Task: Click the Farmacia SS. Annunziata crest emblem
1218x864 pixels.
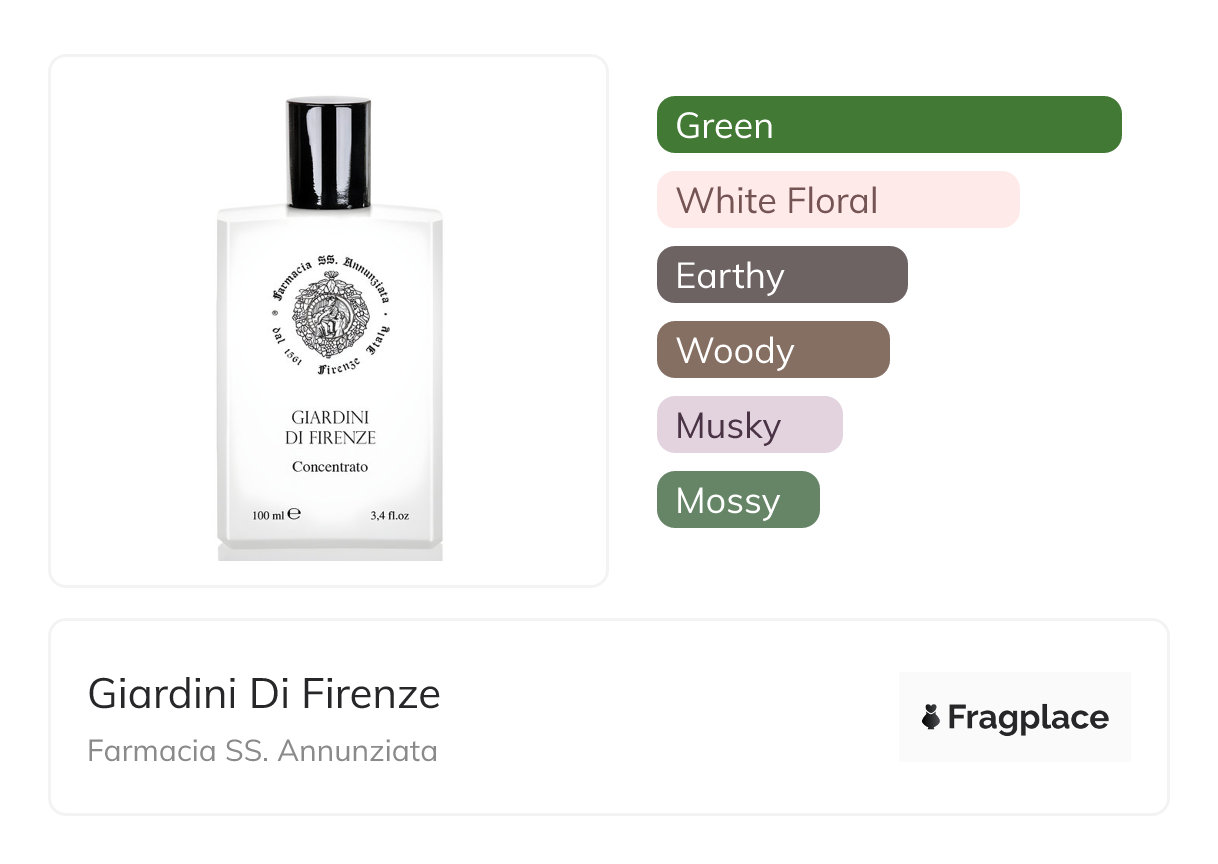Action: [329, 313]
